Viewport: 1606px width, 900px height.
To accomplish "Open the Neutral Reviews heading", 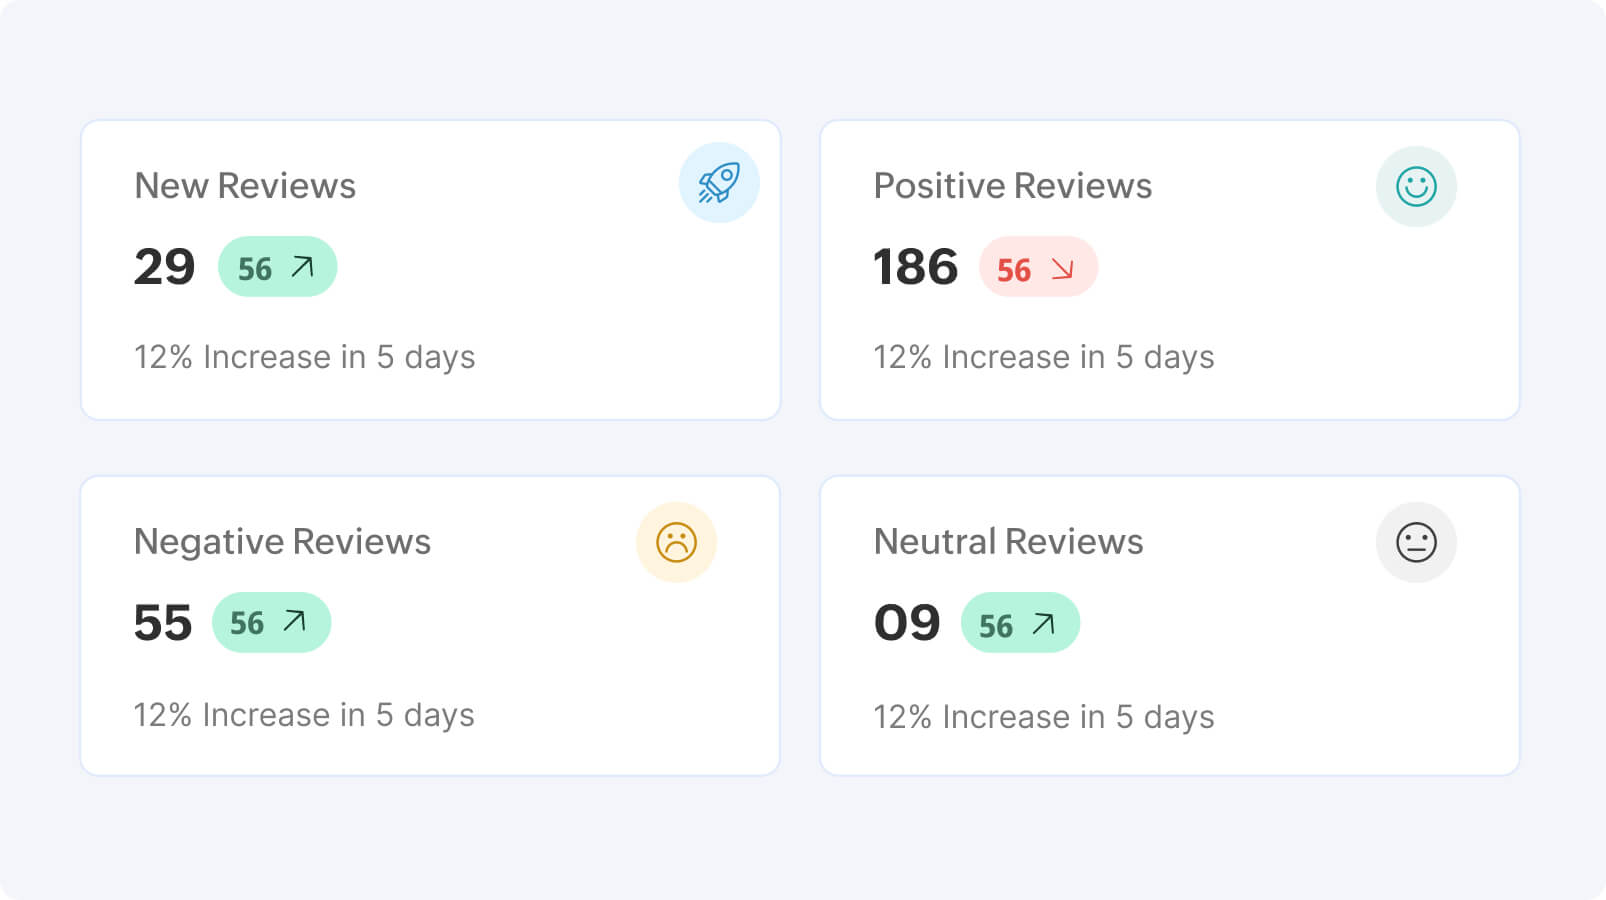I will (x=1008, y=542).
